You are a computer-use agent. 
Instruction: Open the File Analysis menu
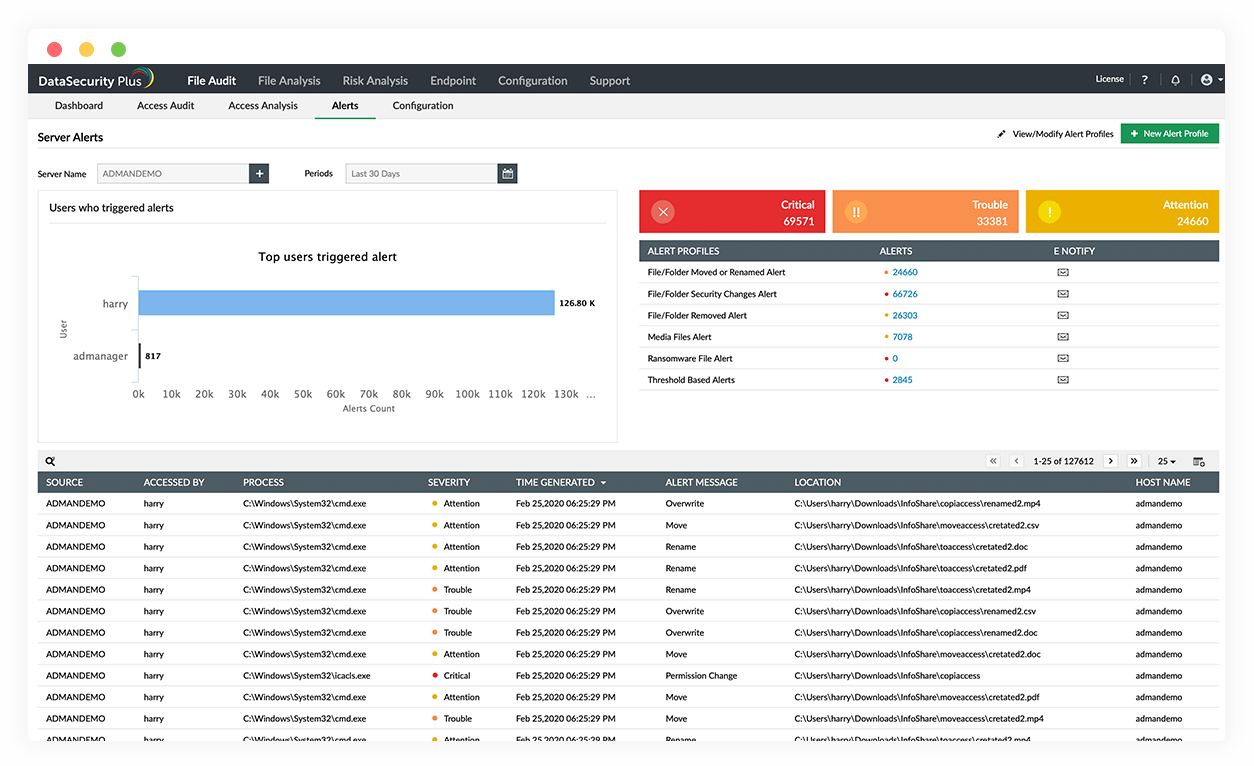tap(289, 81)
